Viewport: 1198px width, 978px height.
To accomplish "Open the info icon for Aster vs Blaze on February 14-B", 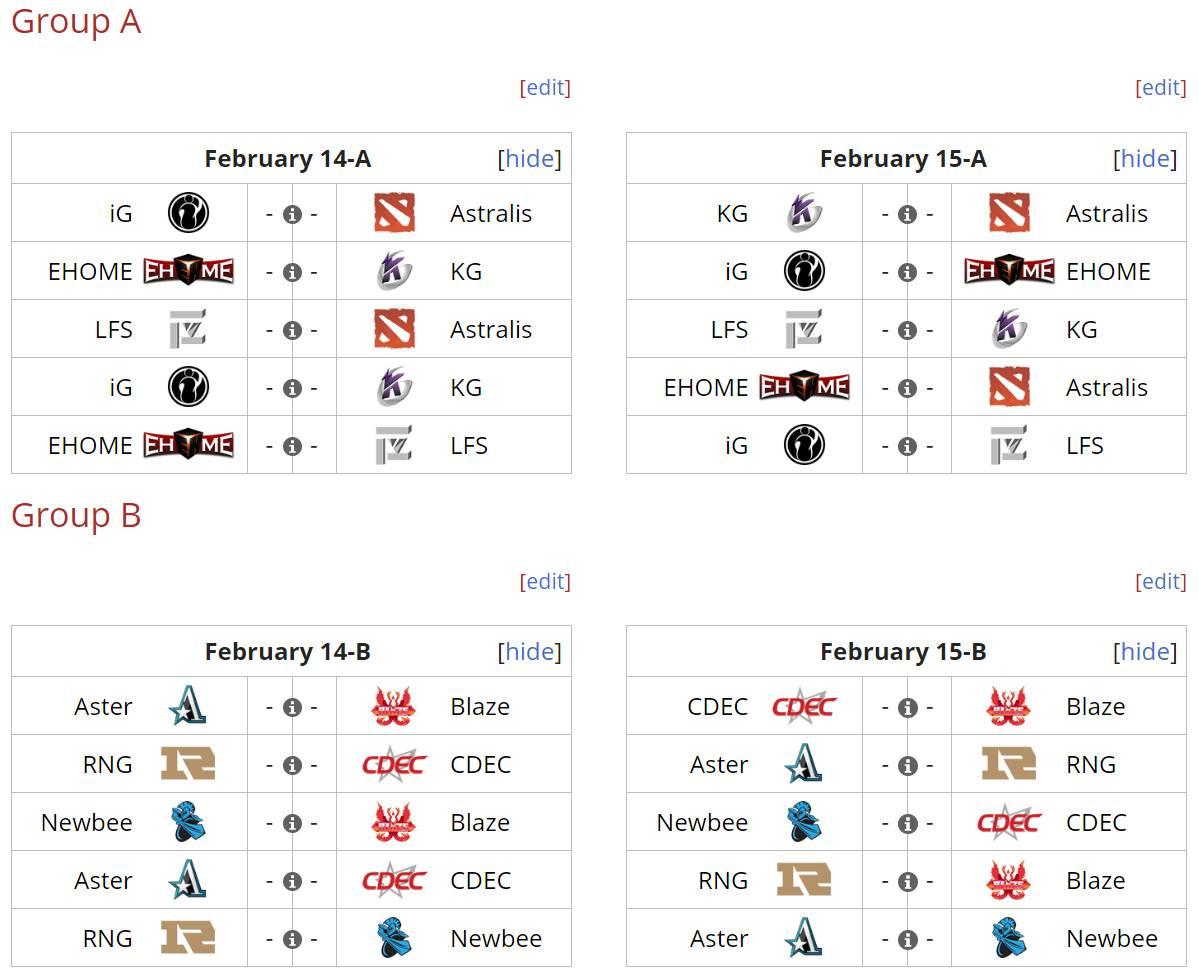I will pyautogui.click(x=292, y=708).
